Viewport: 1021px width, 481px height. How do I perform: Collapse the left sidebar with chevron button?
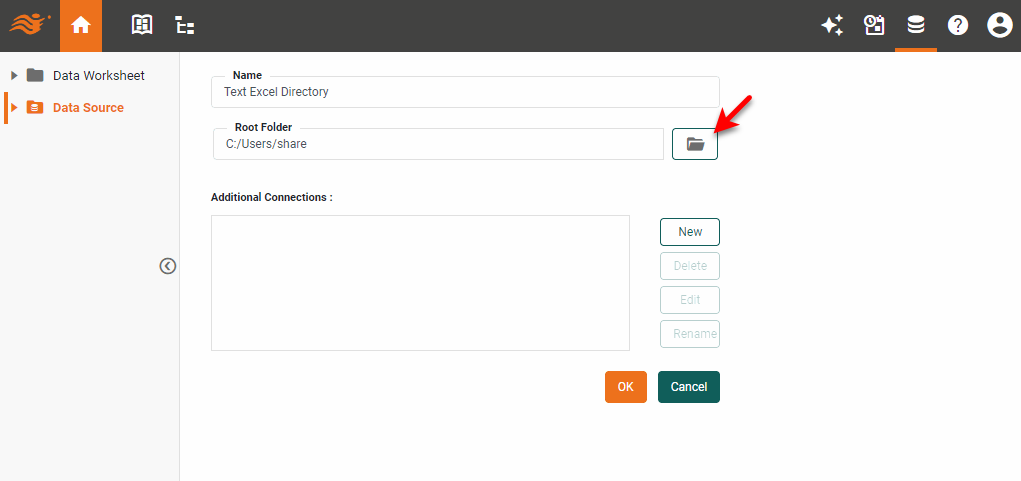[x=168, y=266]
